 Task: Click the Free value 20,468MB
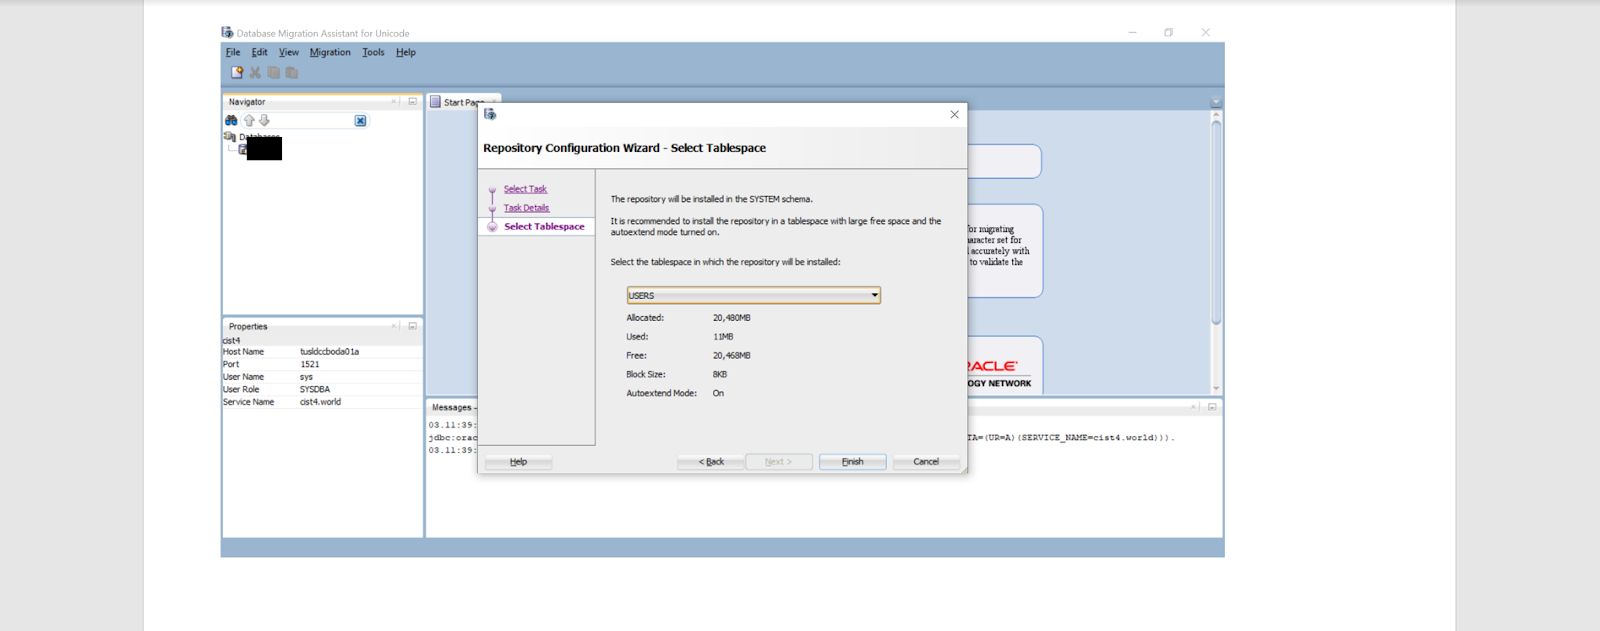click(x=732, y=356)
